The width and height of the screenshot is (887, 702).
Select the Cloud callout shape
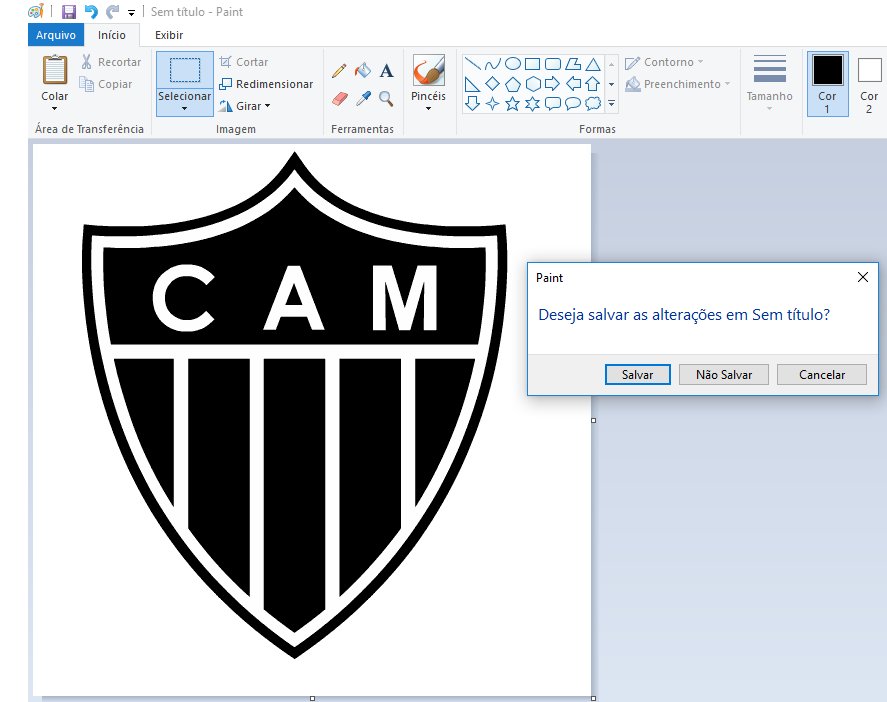593,104
